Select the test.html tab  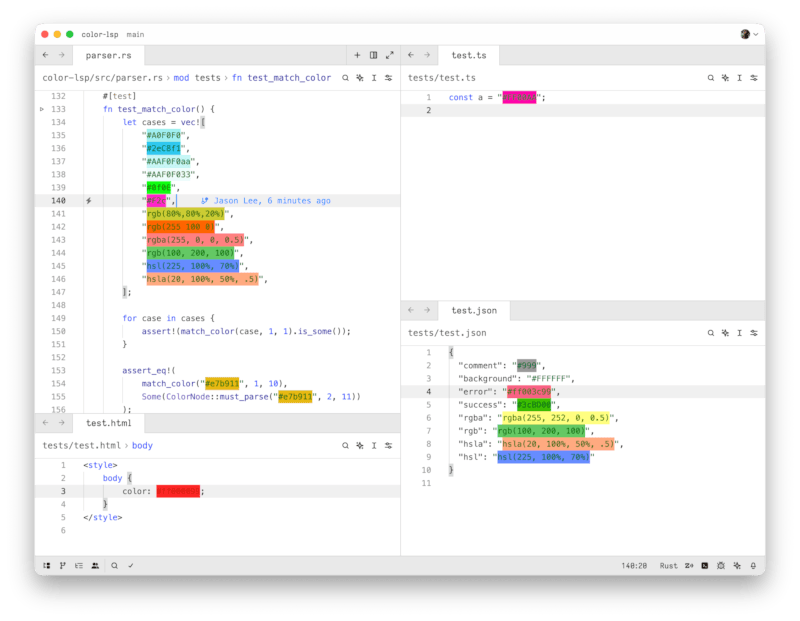(110, 423)
